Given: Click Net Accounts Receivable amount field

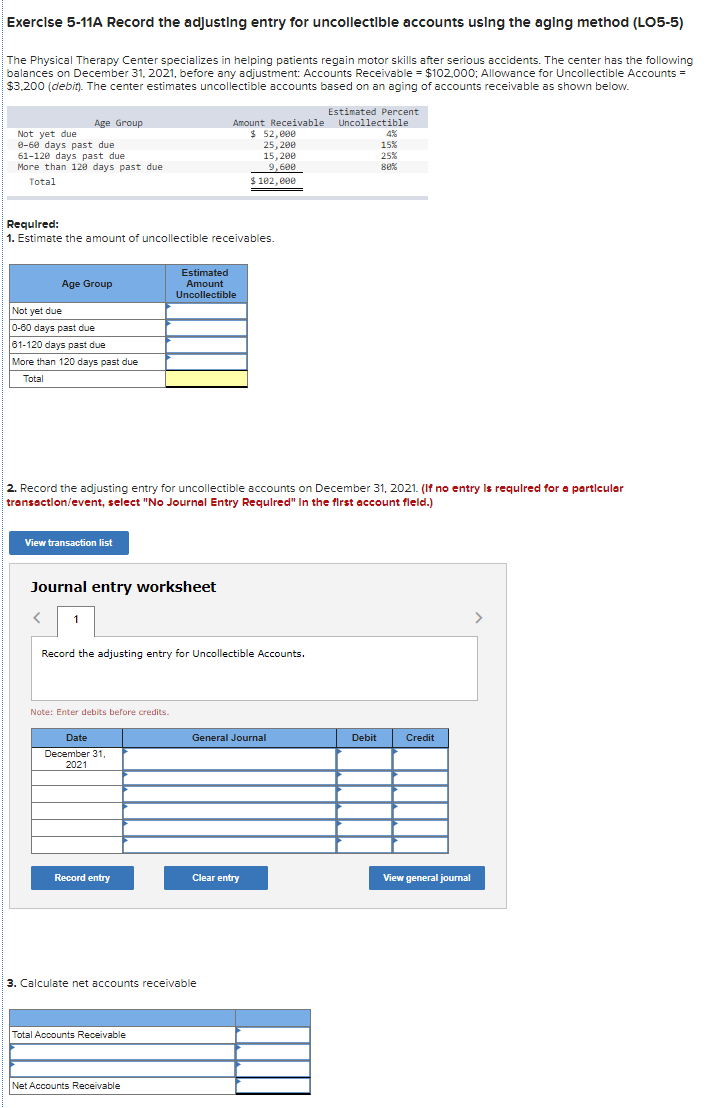Looking at the screenshot, I should pos(273,1085).
